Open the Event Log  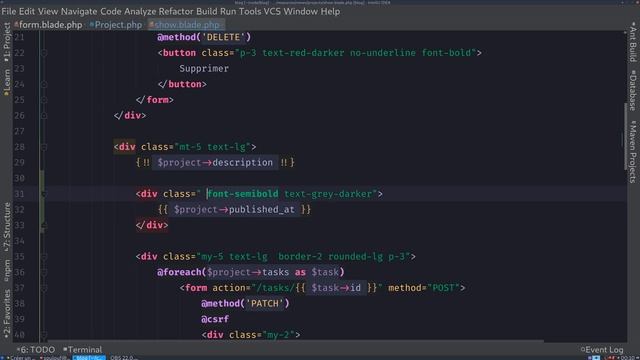(602, 350)
